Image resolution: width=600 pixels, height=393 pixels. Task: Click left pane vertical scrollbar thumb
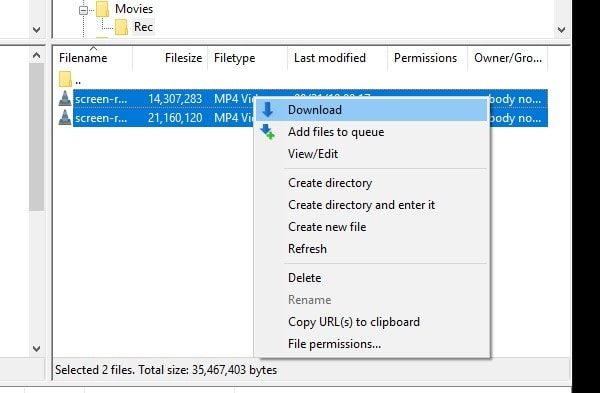(36, 137)
